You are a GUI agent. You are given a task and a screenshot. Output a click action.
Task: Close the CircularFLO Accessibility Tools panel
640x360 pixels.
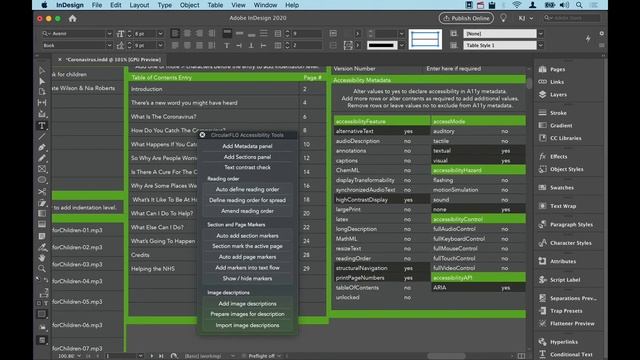click(202, 135)
